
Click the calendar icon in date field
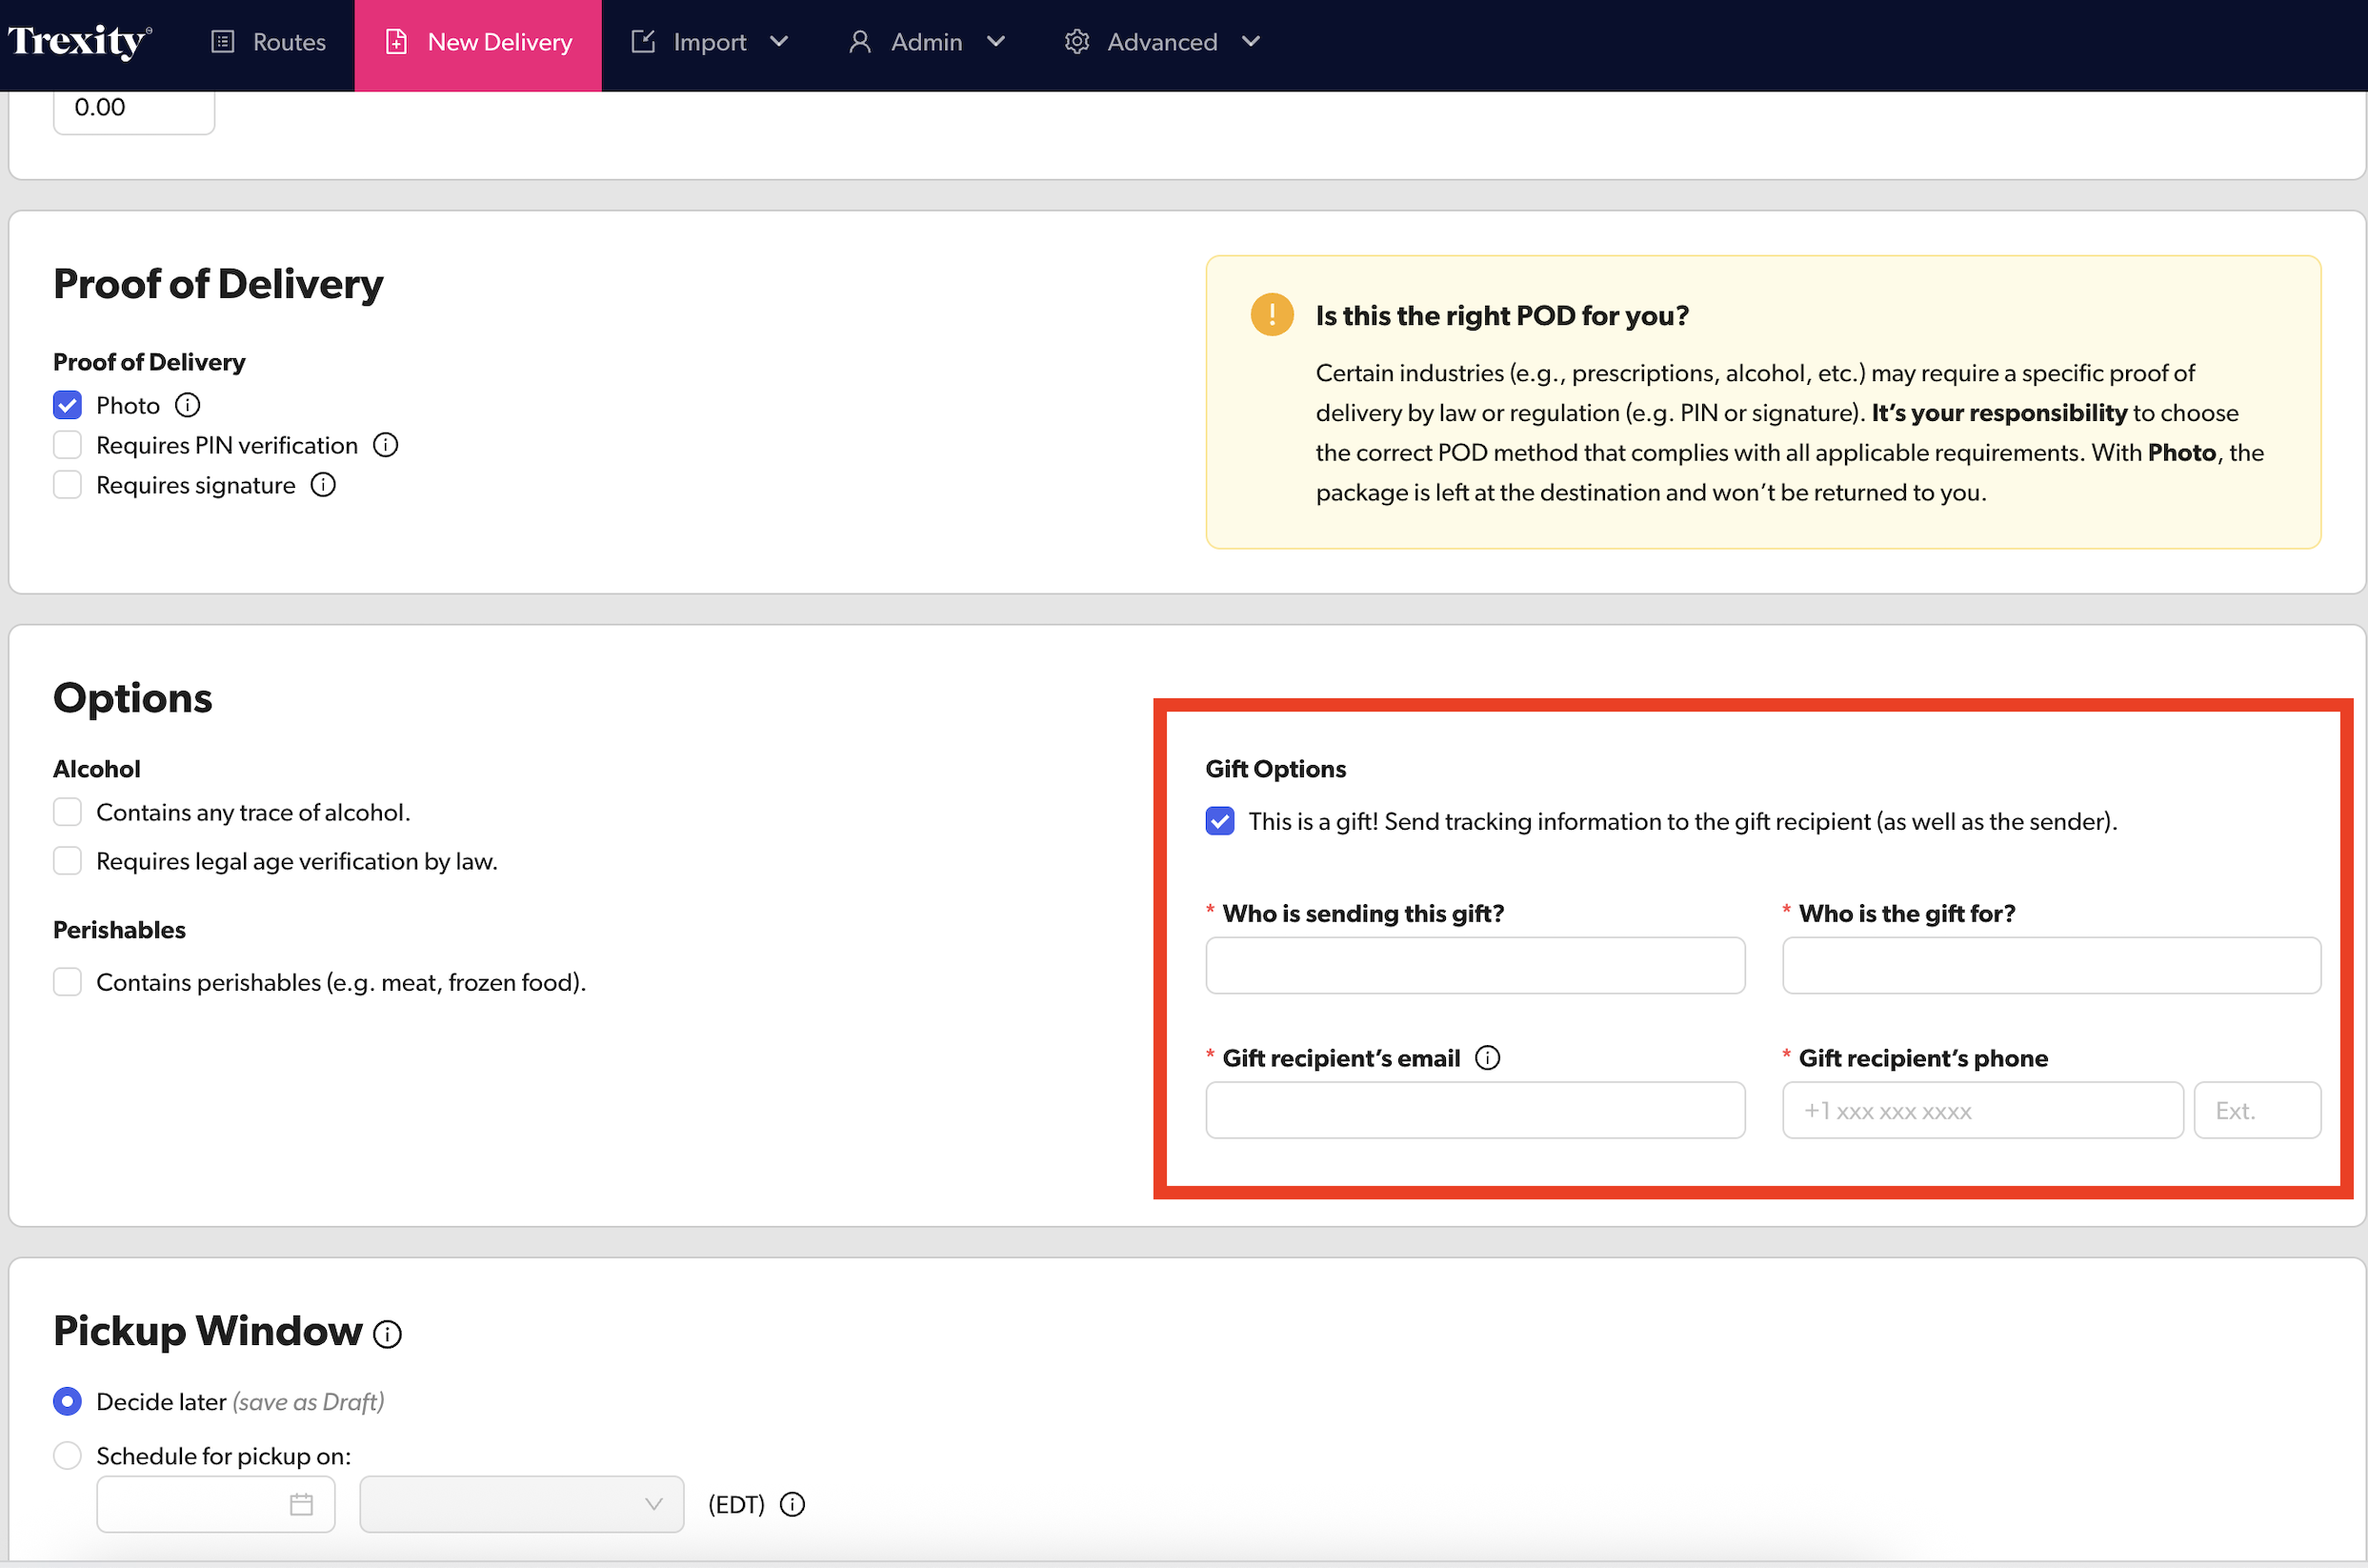(301, 1504)
